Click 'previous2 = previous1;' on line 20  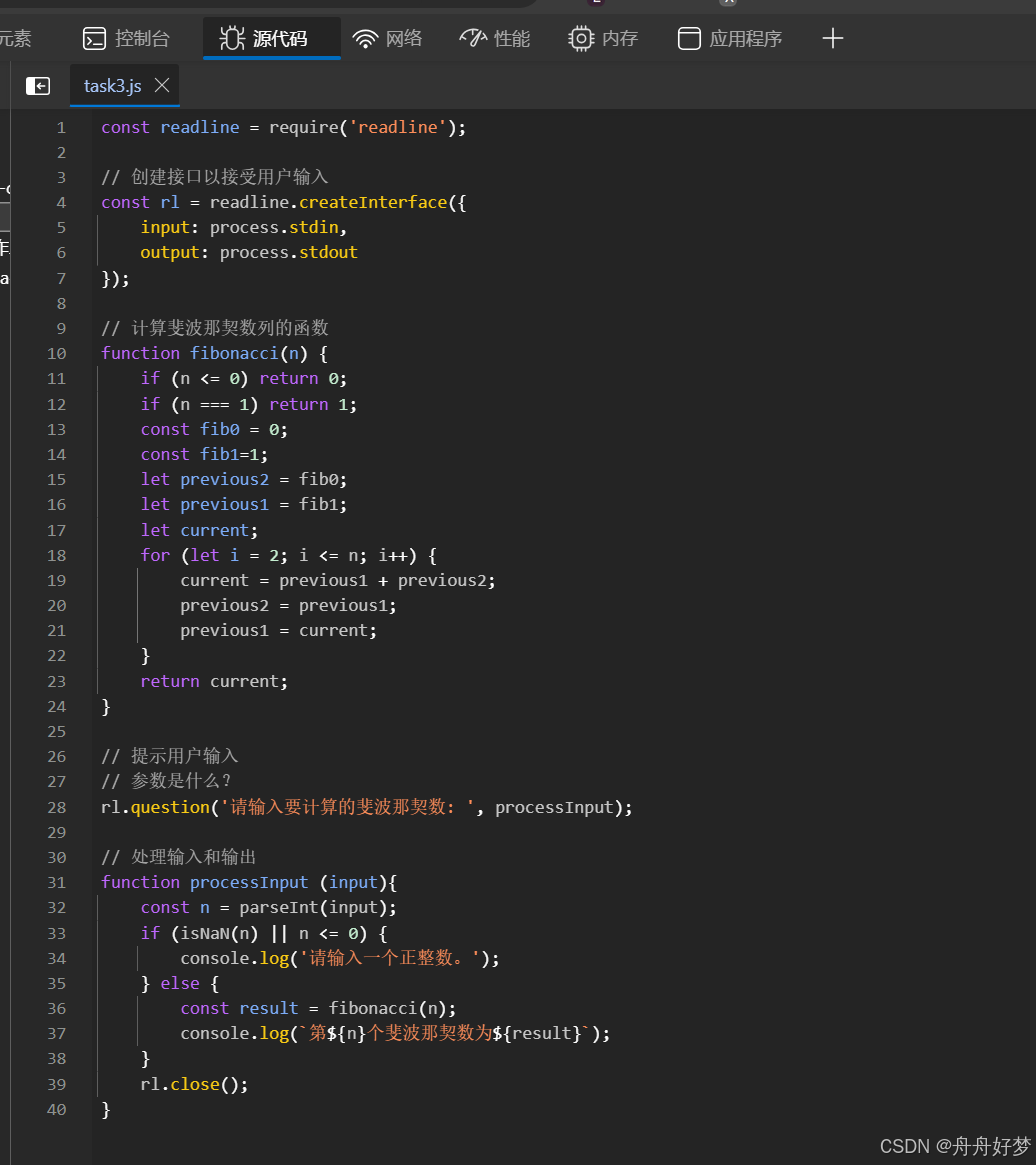click(288, 606)
